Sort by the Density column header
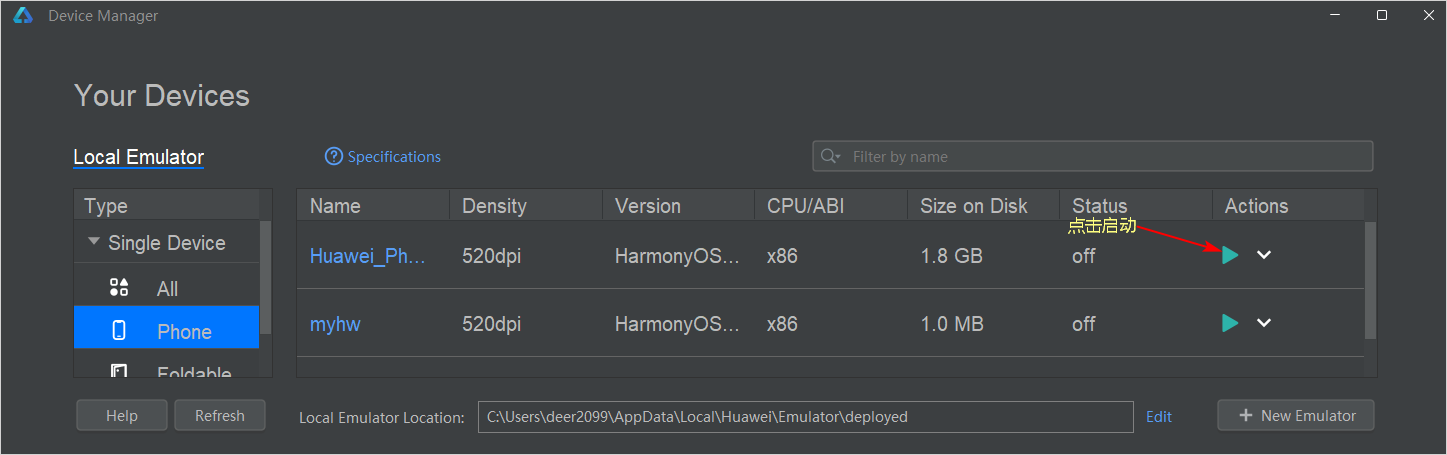1447x455 pixels. tap(526, 206)
